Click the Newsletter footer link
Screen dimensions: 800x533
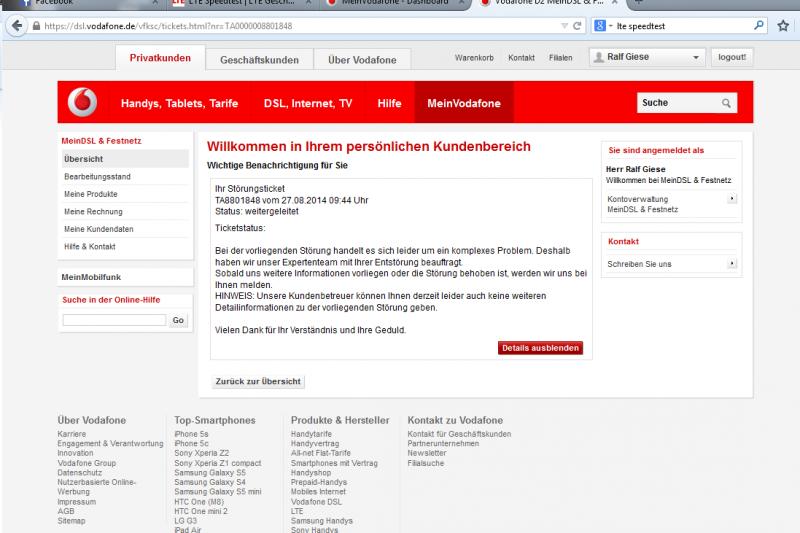click(x=427, y=453)
